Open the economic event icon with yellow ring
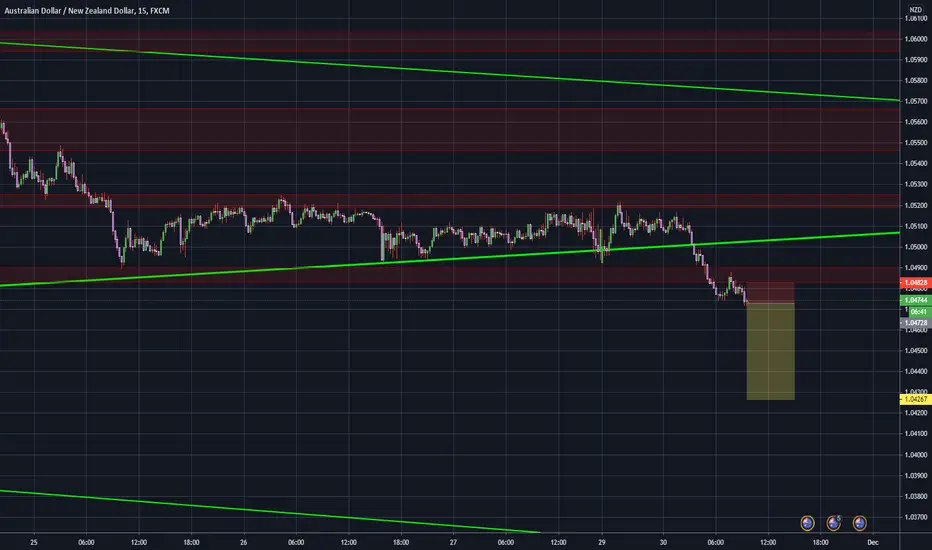932x550 pixels. (807, 523)
